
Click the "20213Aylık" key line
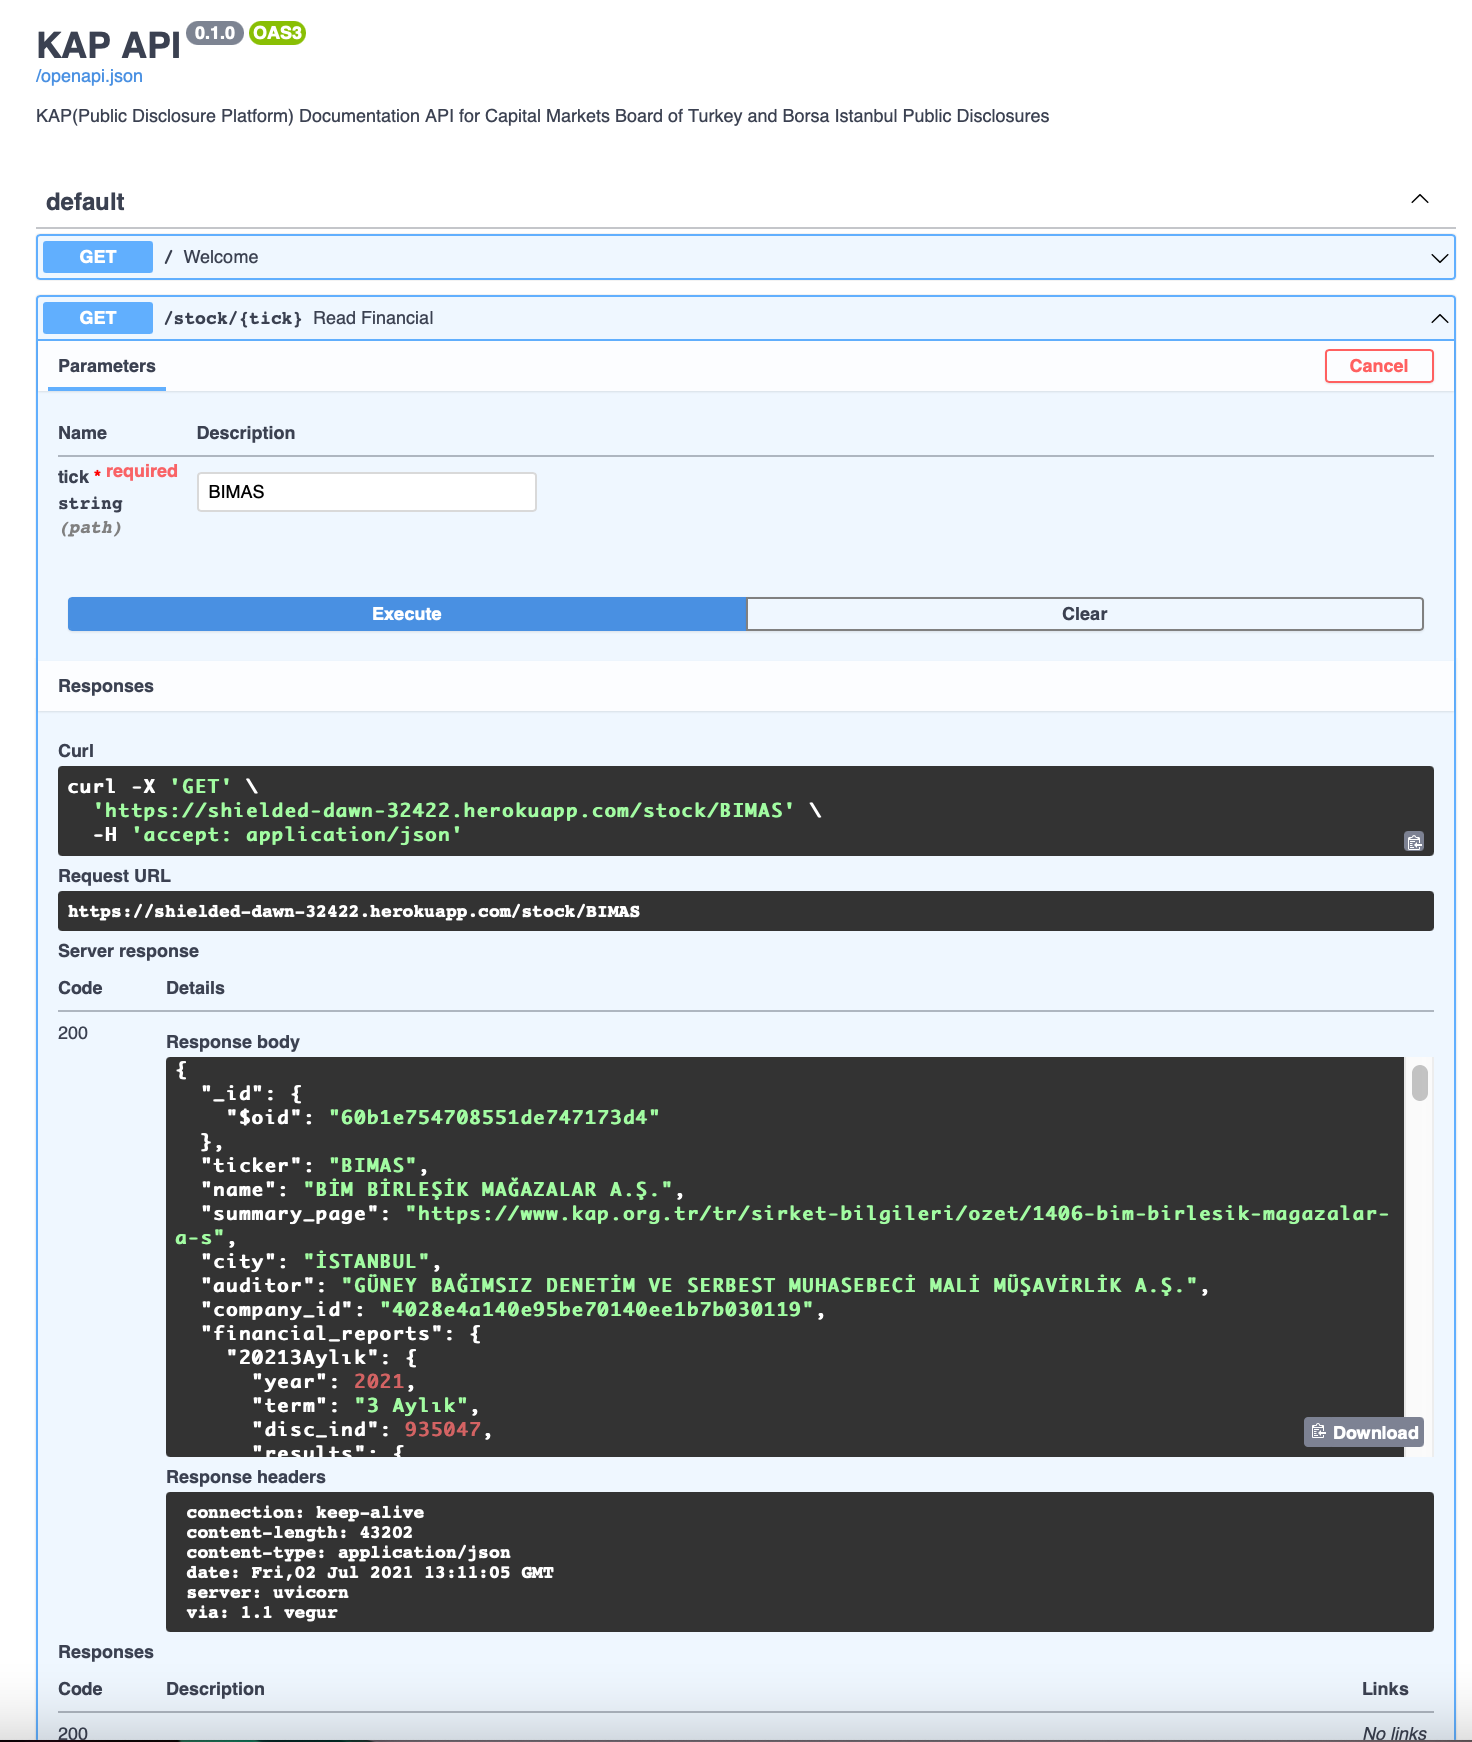click(x=322, y=1357)
